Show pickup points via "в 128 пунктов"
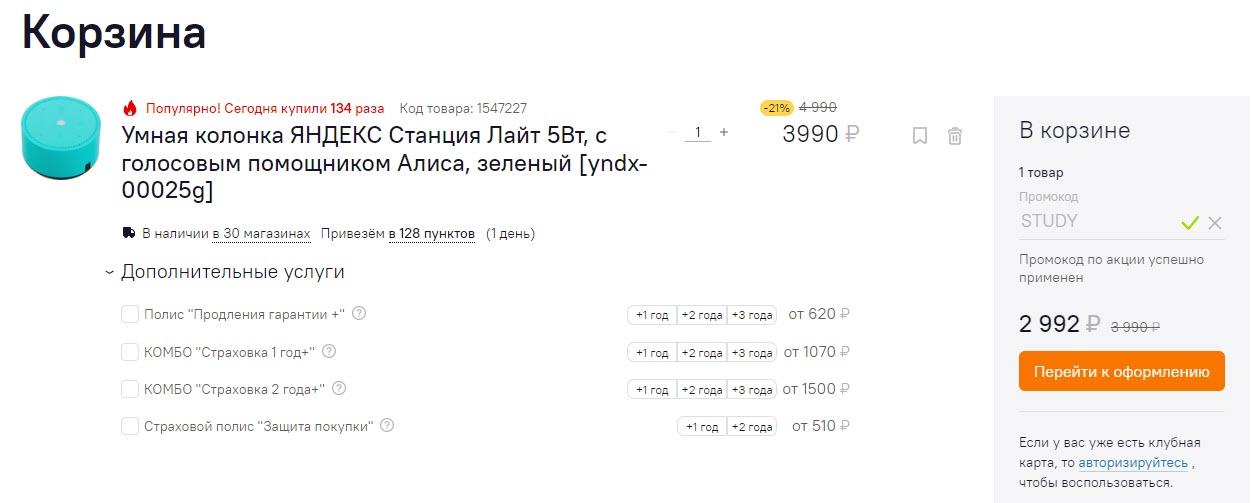The height and width of the screenshot is (503, 1253). 432,234
